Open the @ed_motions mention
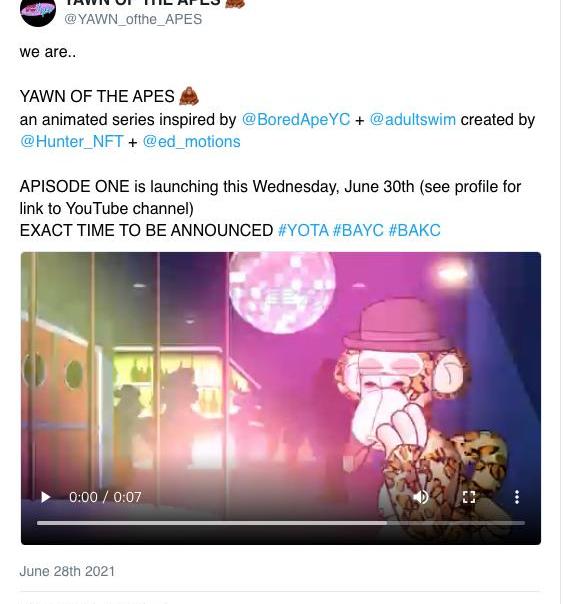The image size is (563, 604). (x=191, y=141)
